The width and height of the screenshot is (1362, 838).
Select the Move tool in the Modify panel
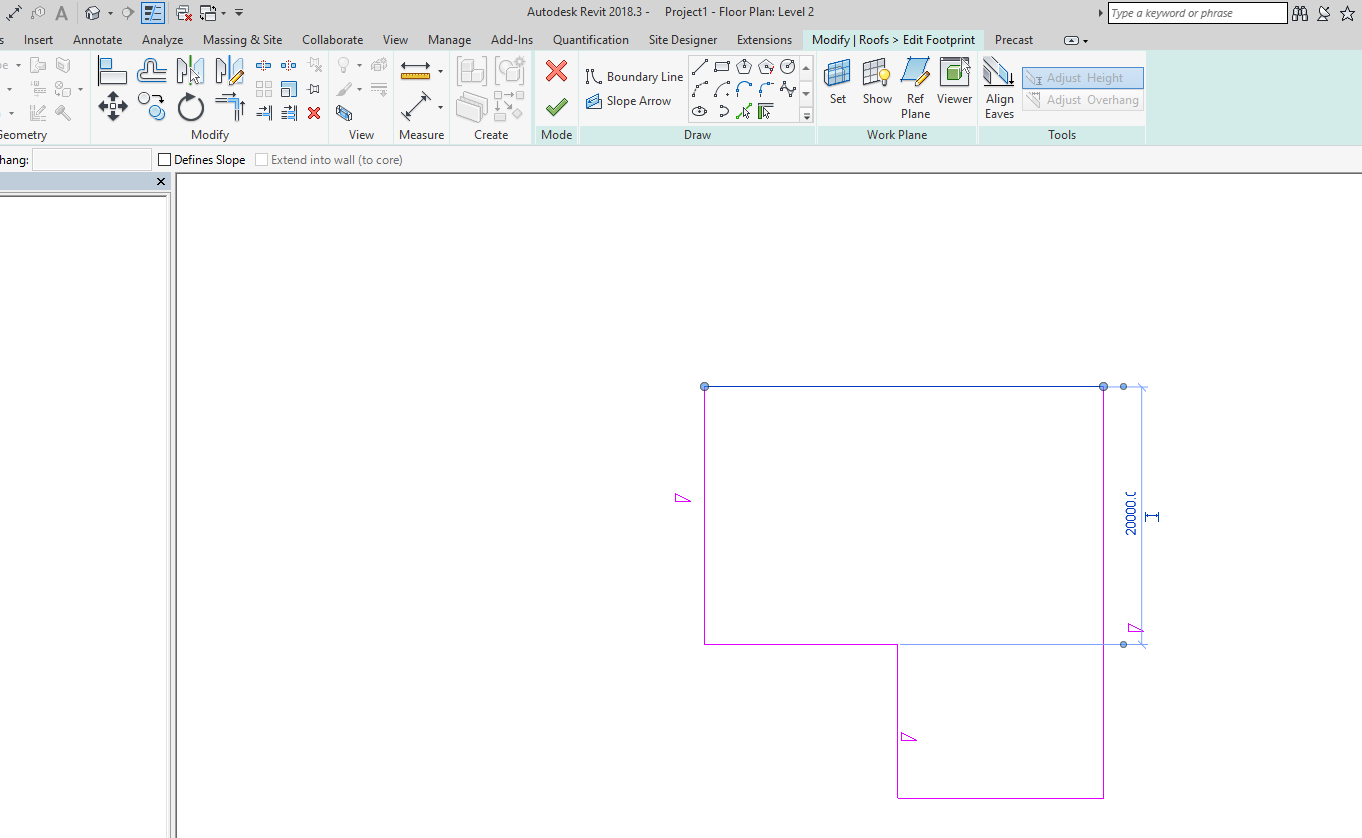tap(113, 107)
